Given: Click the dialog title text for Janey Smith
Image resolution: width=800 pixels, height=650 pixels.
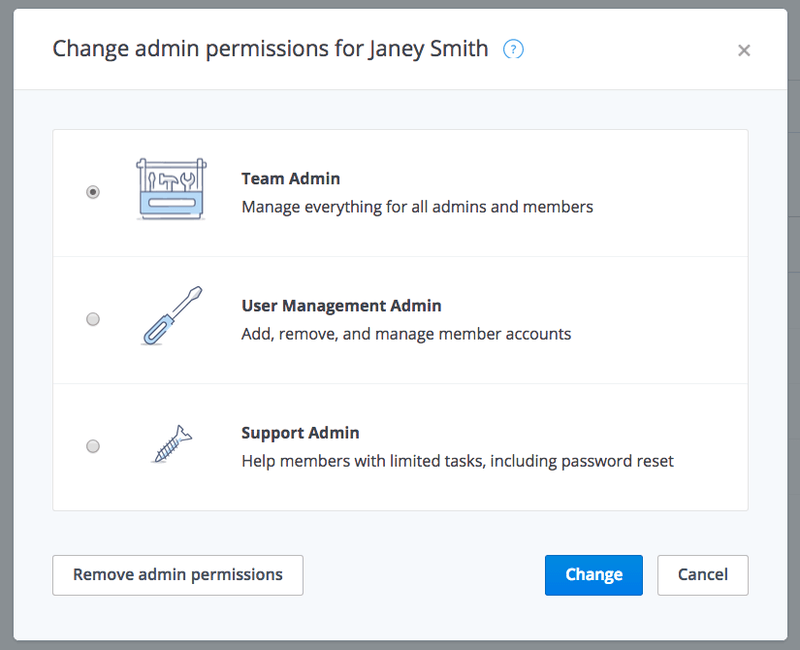Looking at the screenshot, I should (270, 48).
